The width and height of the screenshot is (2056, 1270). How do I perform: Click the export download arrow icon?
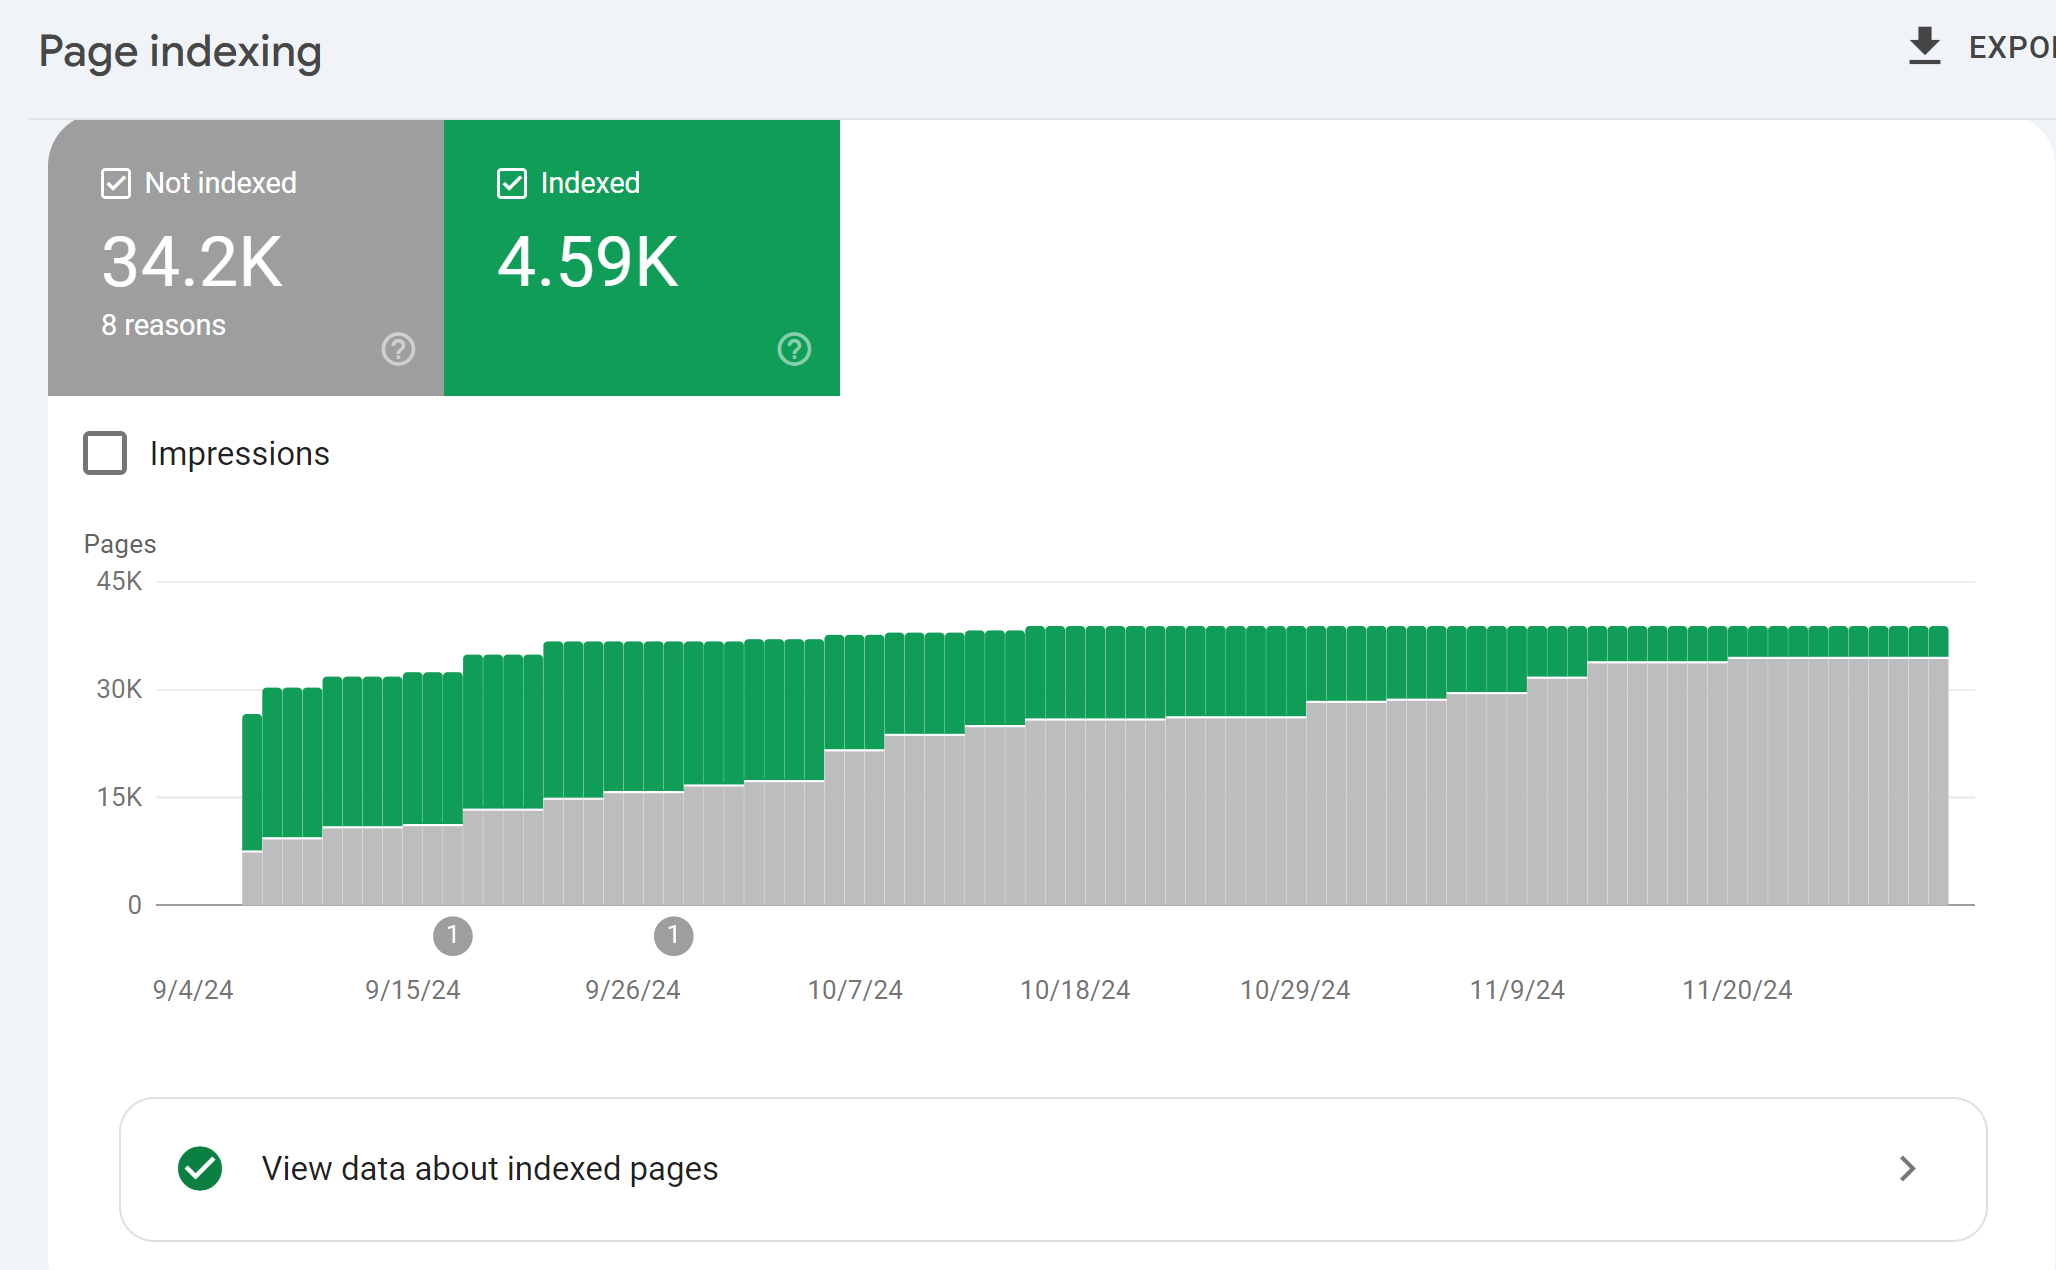tap(1924, 47)
